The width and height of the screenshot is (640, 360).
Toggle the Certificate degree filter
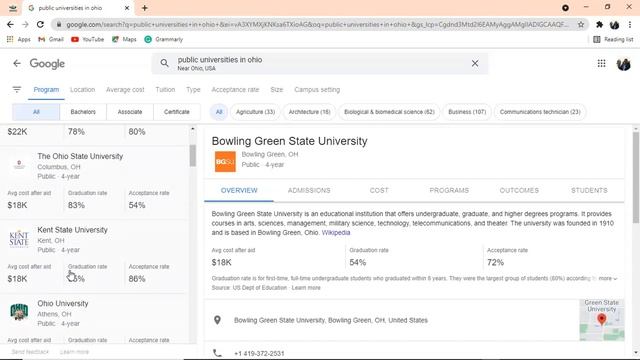177,112
